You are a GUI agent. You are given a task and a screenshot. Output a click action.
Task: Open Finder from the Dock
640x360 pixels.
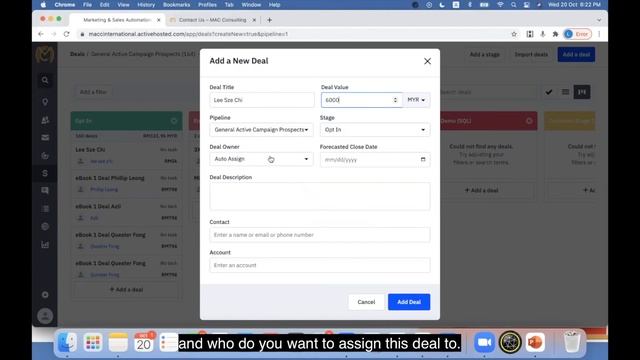[x=68, y=342]
